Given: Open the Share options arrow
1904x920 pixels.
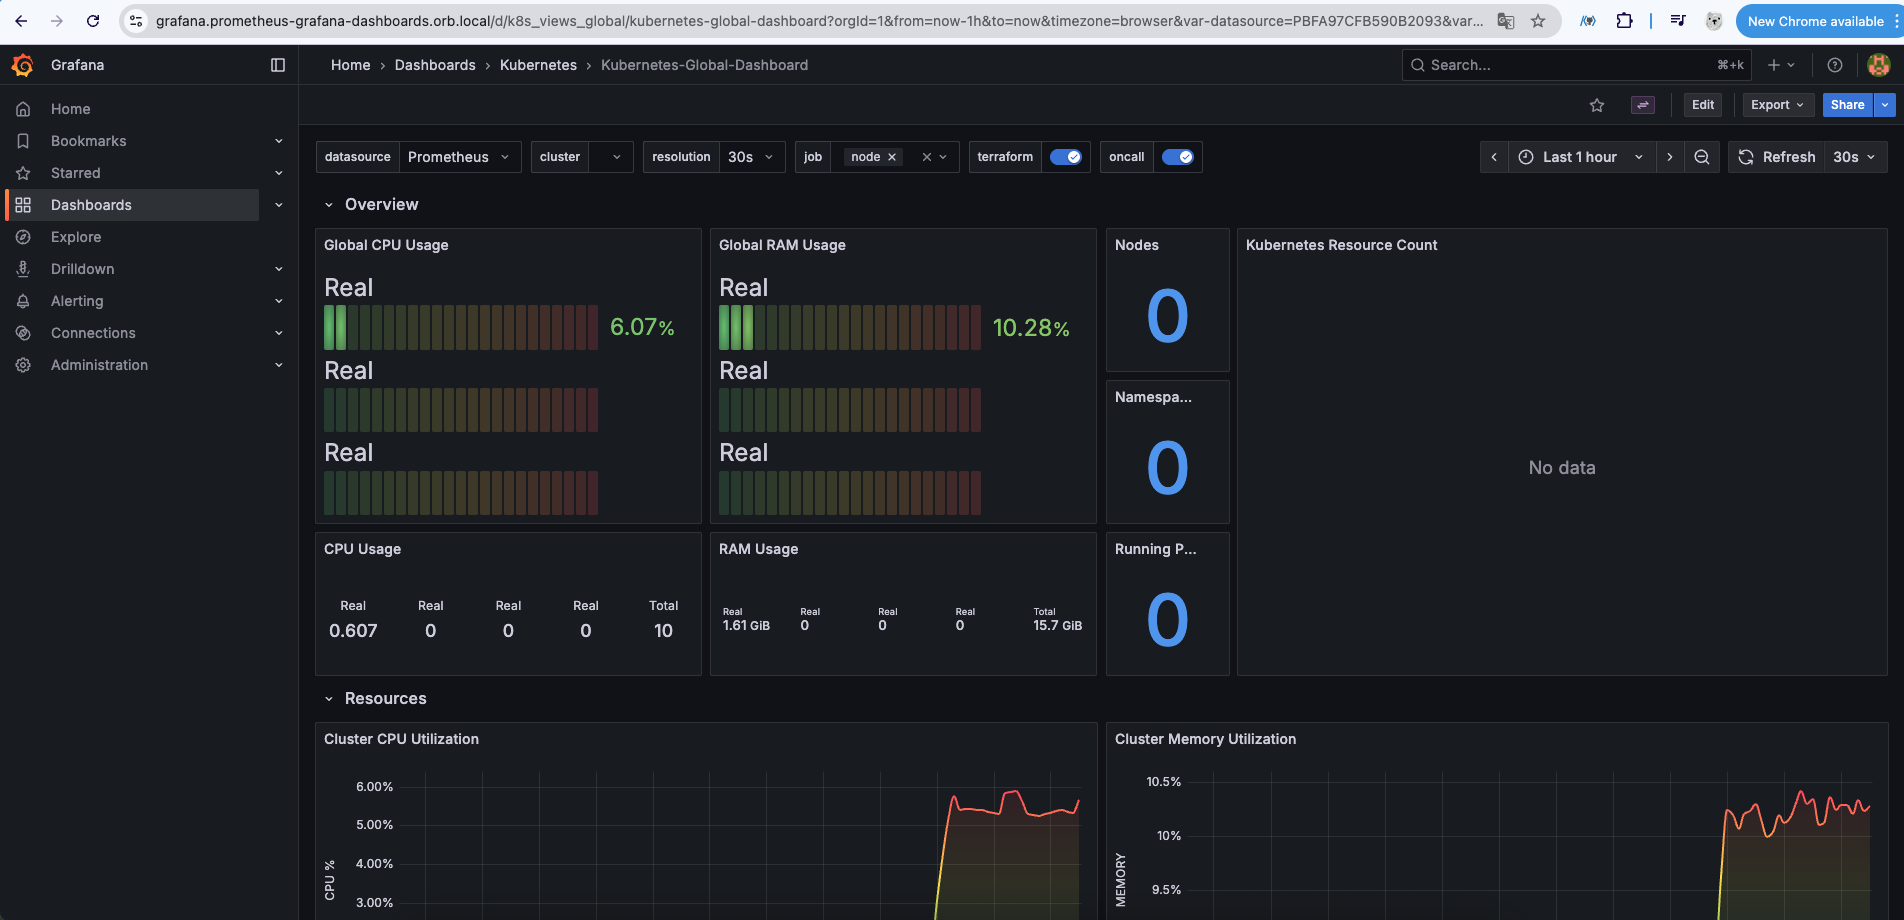Looking at the screenshot, I should (x=1885, y=105).
